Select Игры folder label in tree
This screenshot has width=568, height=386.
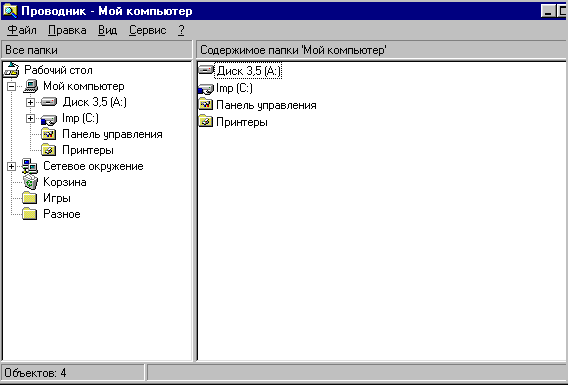[57, 198]
